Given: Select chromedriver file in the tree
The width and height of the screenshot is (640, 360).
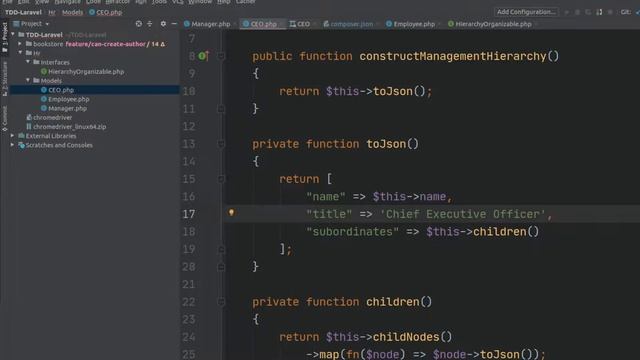Looking at the screenshot, I should coord(53,118).
